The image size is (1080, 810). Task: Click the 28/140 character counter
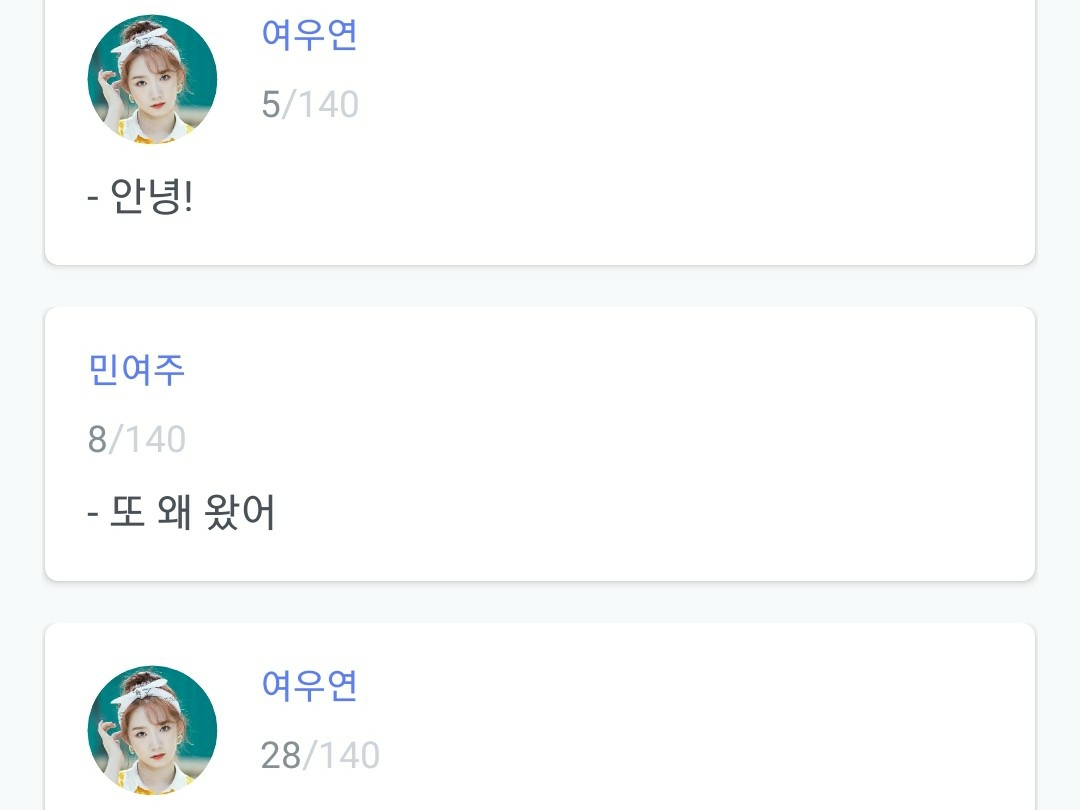pyautogui.click(x=320, y=756)
